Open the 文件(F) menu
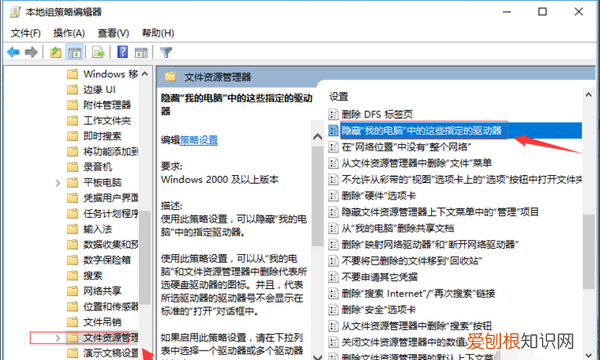This screenshot has width=600, height=360. (26, 33)
